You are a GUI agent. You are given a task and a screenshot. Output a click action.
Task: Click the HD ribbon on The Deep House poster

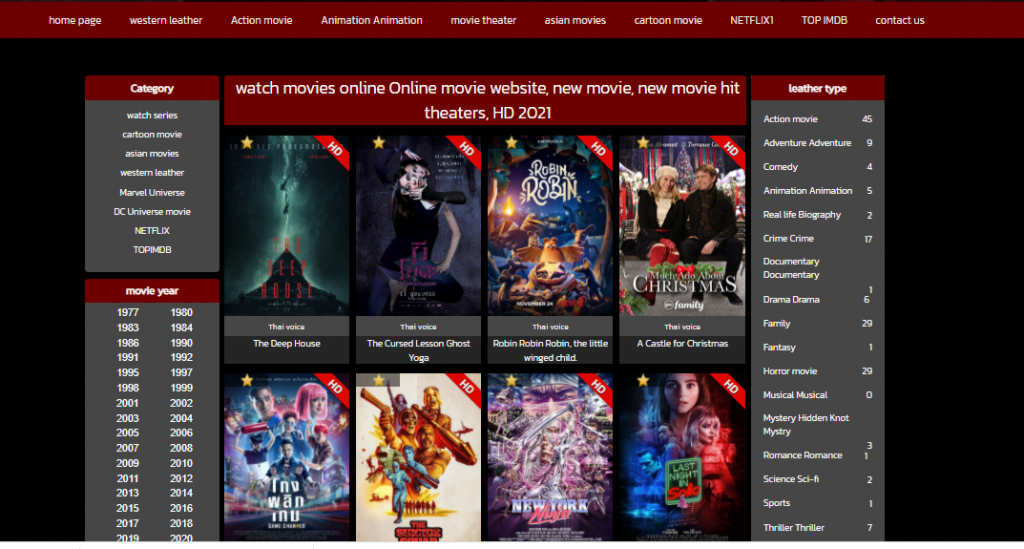tap(334, 149)
